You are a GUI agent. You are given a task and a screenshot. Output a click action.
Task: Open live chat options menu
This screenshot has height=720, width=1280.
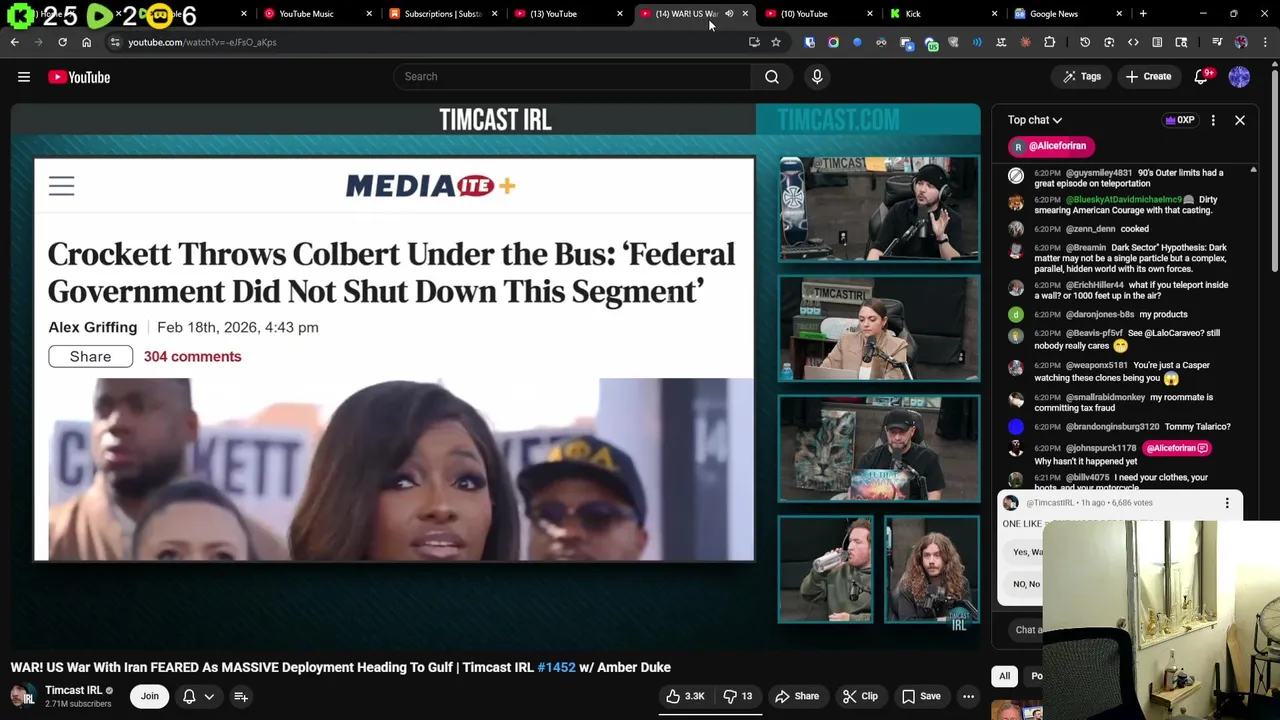1213,120
